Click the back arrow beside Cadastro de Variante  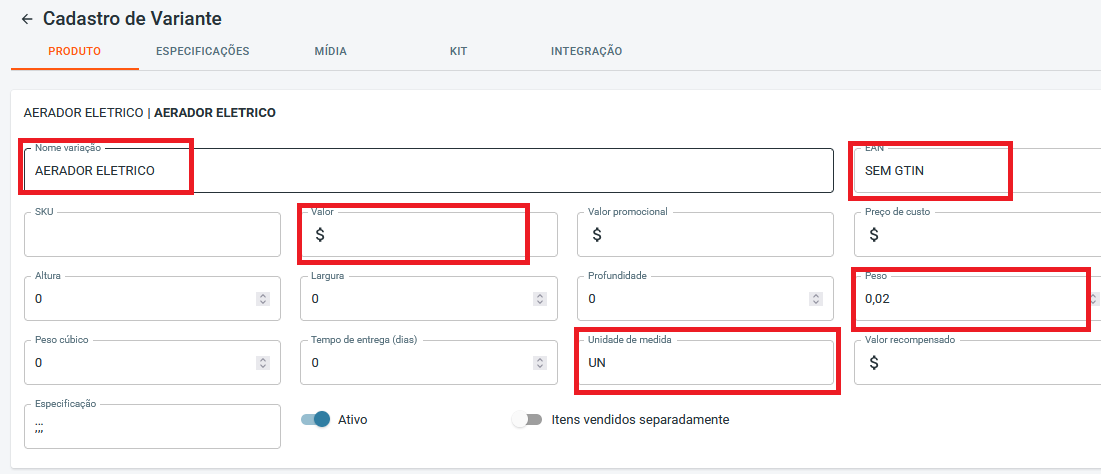(27, 19)
